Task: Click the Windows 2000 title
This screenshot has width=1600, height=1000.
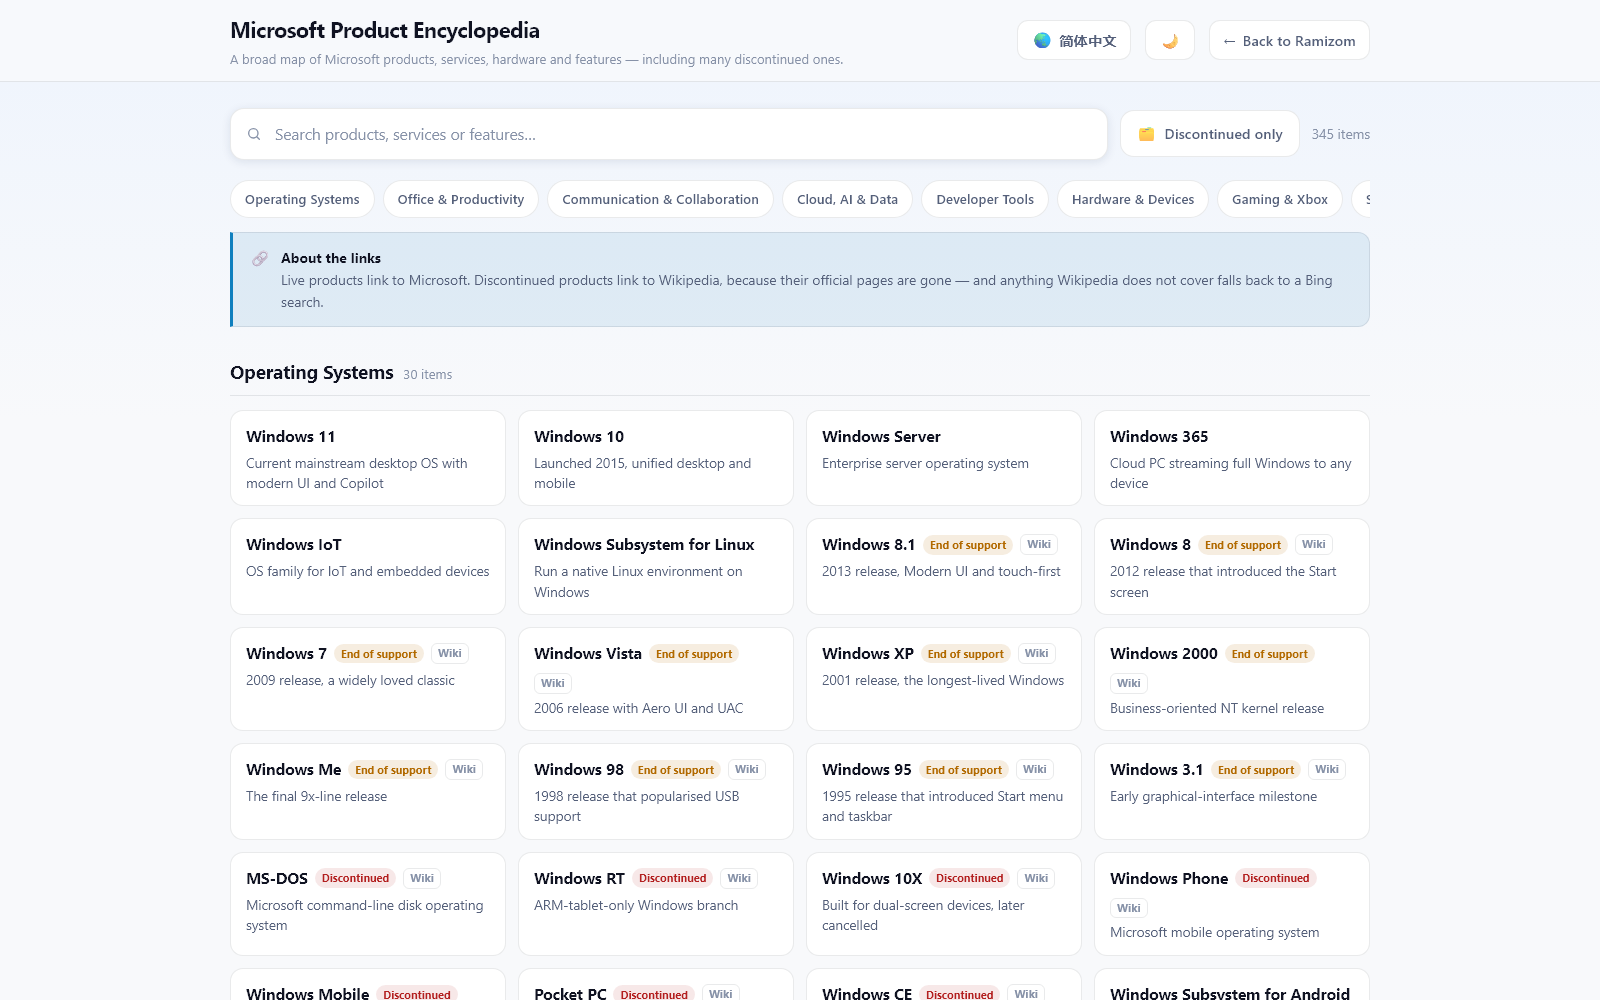Action: click(x=1164, y=654)
